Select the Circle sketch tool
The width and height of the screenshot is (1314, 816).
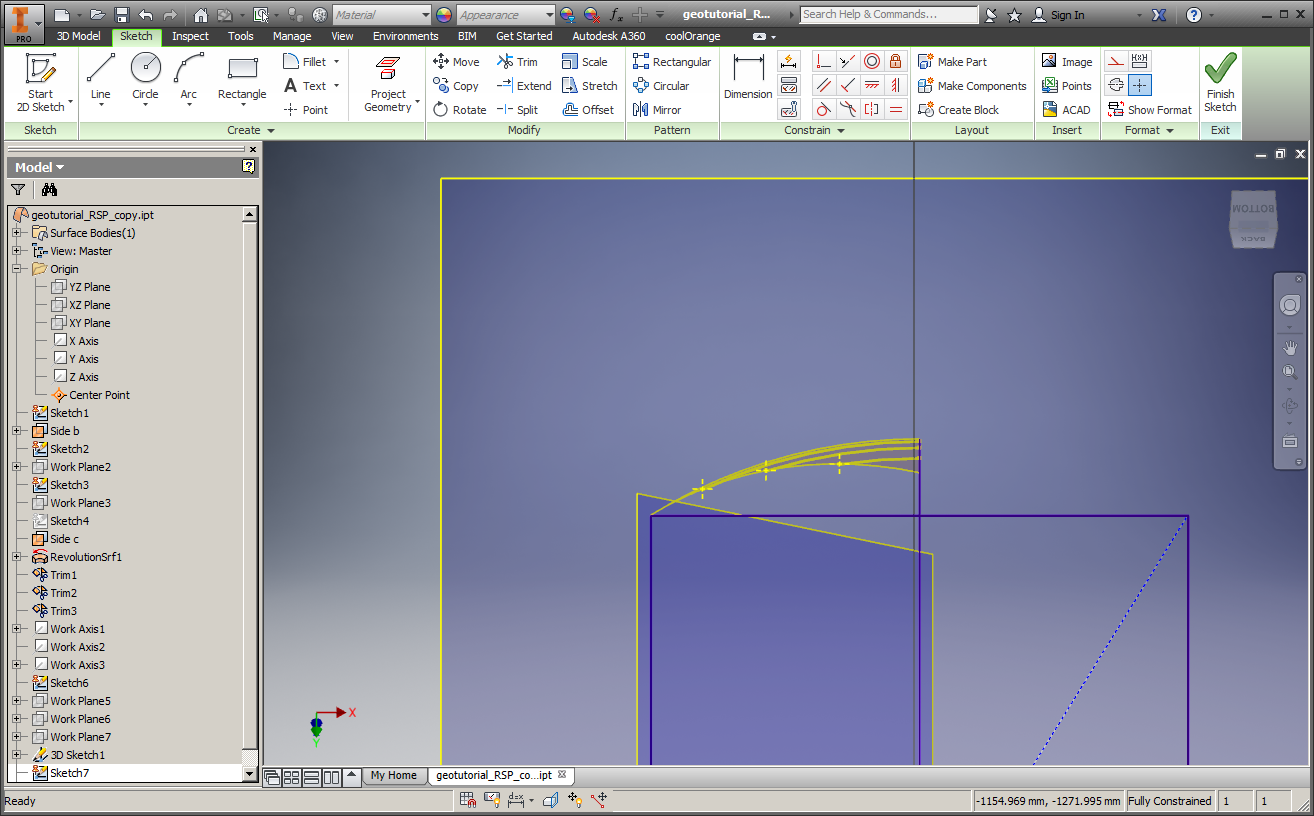pos(145,80)
